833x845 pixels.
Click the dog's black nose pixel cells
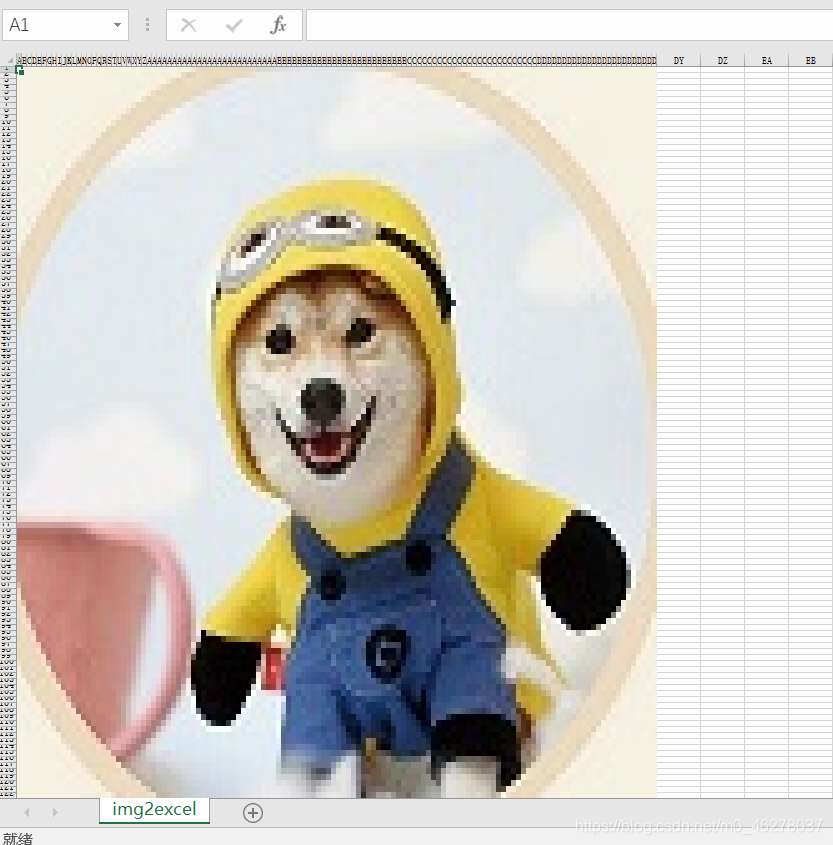(x=322, y=400)
